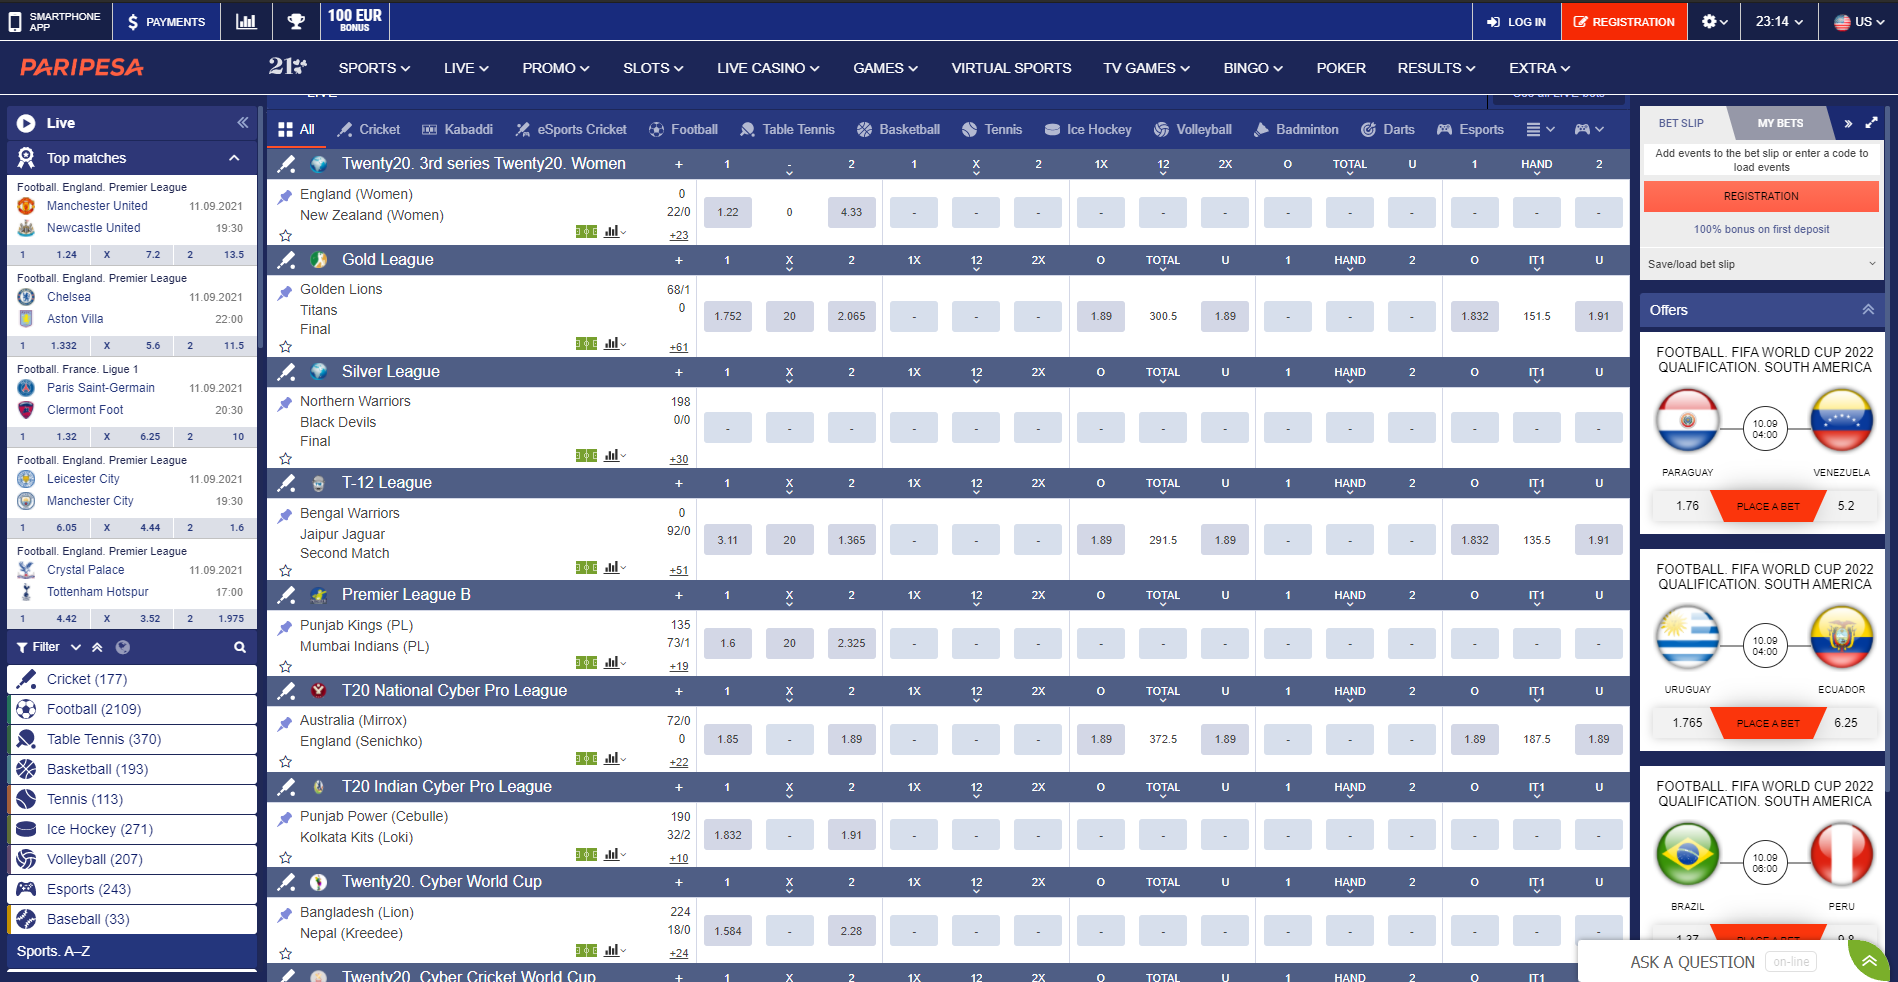The height and width of the screenshot is (982, 1898).
Task: Select the All sports tab
Action: pyautogui.click(x=296, y=130)
